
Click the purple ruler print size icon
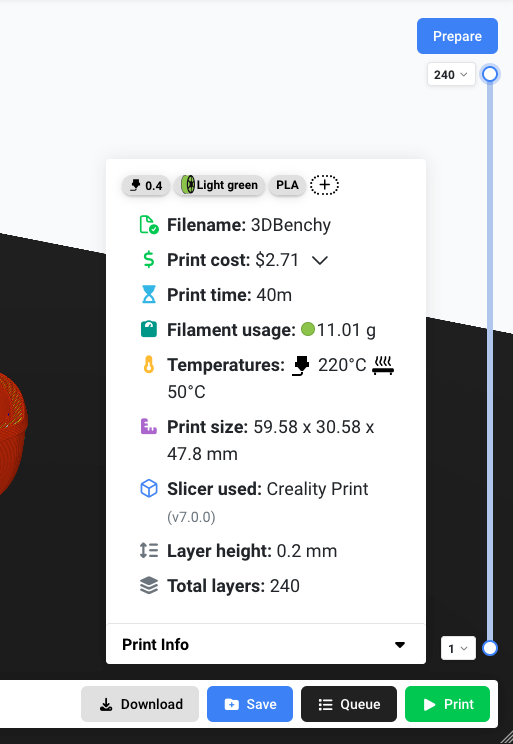(x=149, y=426)
